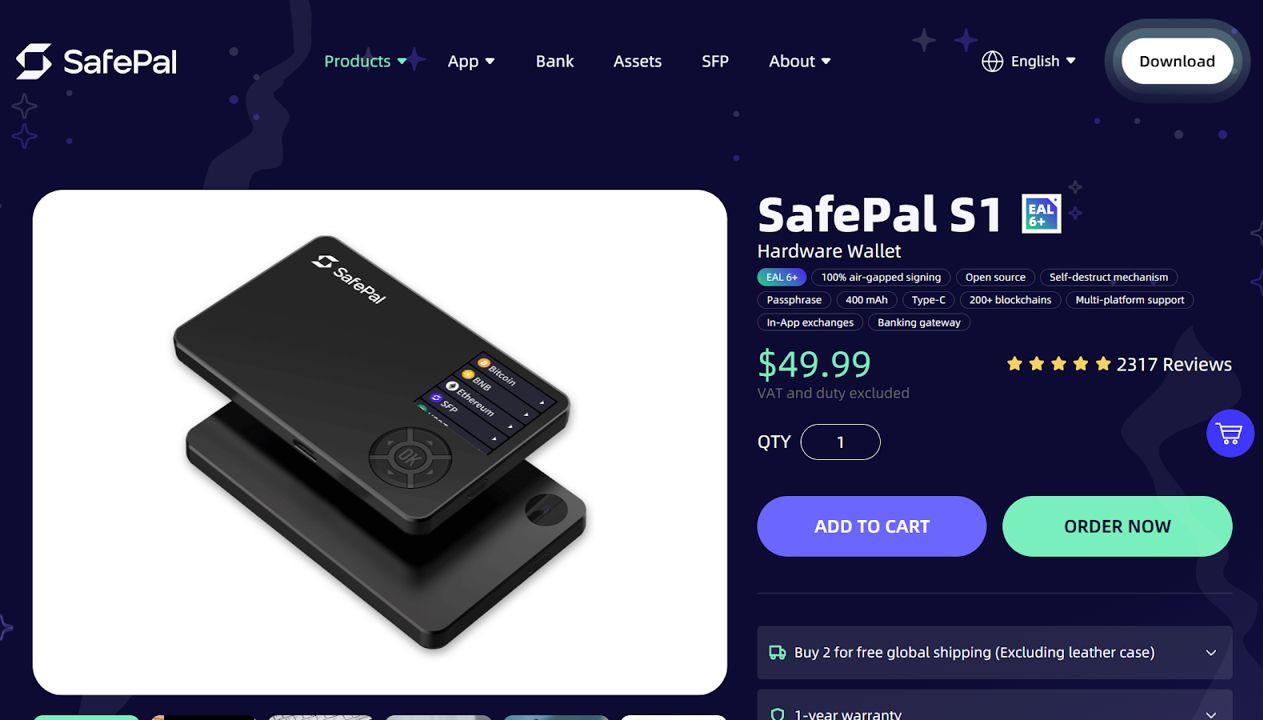The height and width of the screenshot is (720, 1263).
Task: Click the EAL 6+ certification badge icon
Action: 1041,214
